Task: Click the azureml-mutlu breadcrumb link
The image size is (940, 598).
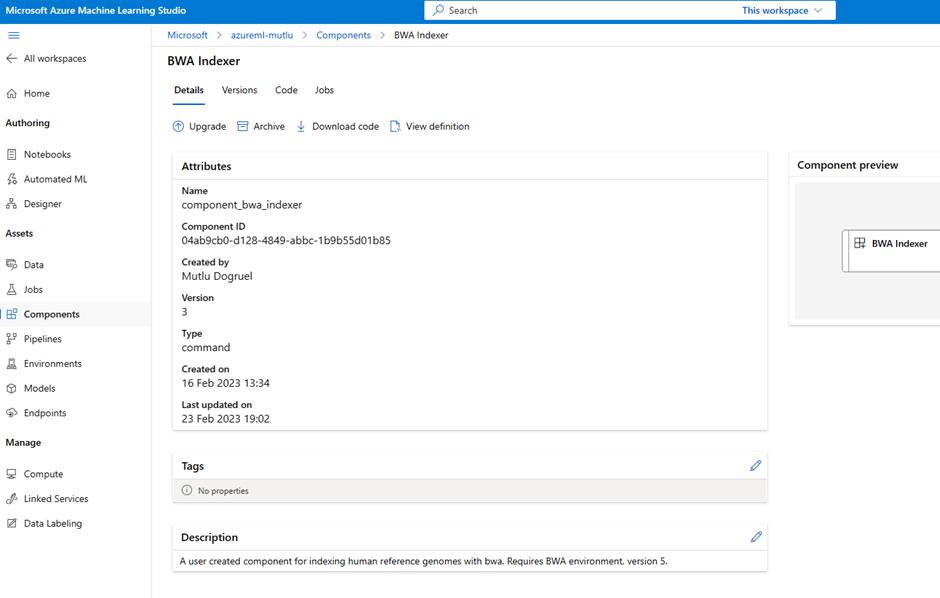Action: point(262,35)
